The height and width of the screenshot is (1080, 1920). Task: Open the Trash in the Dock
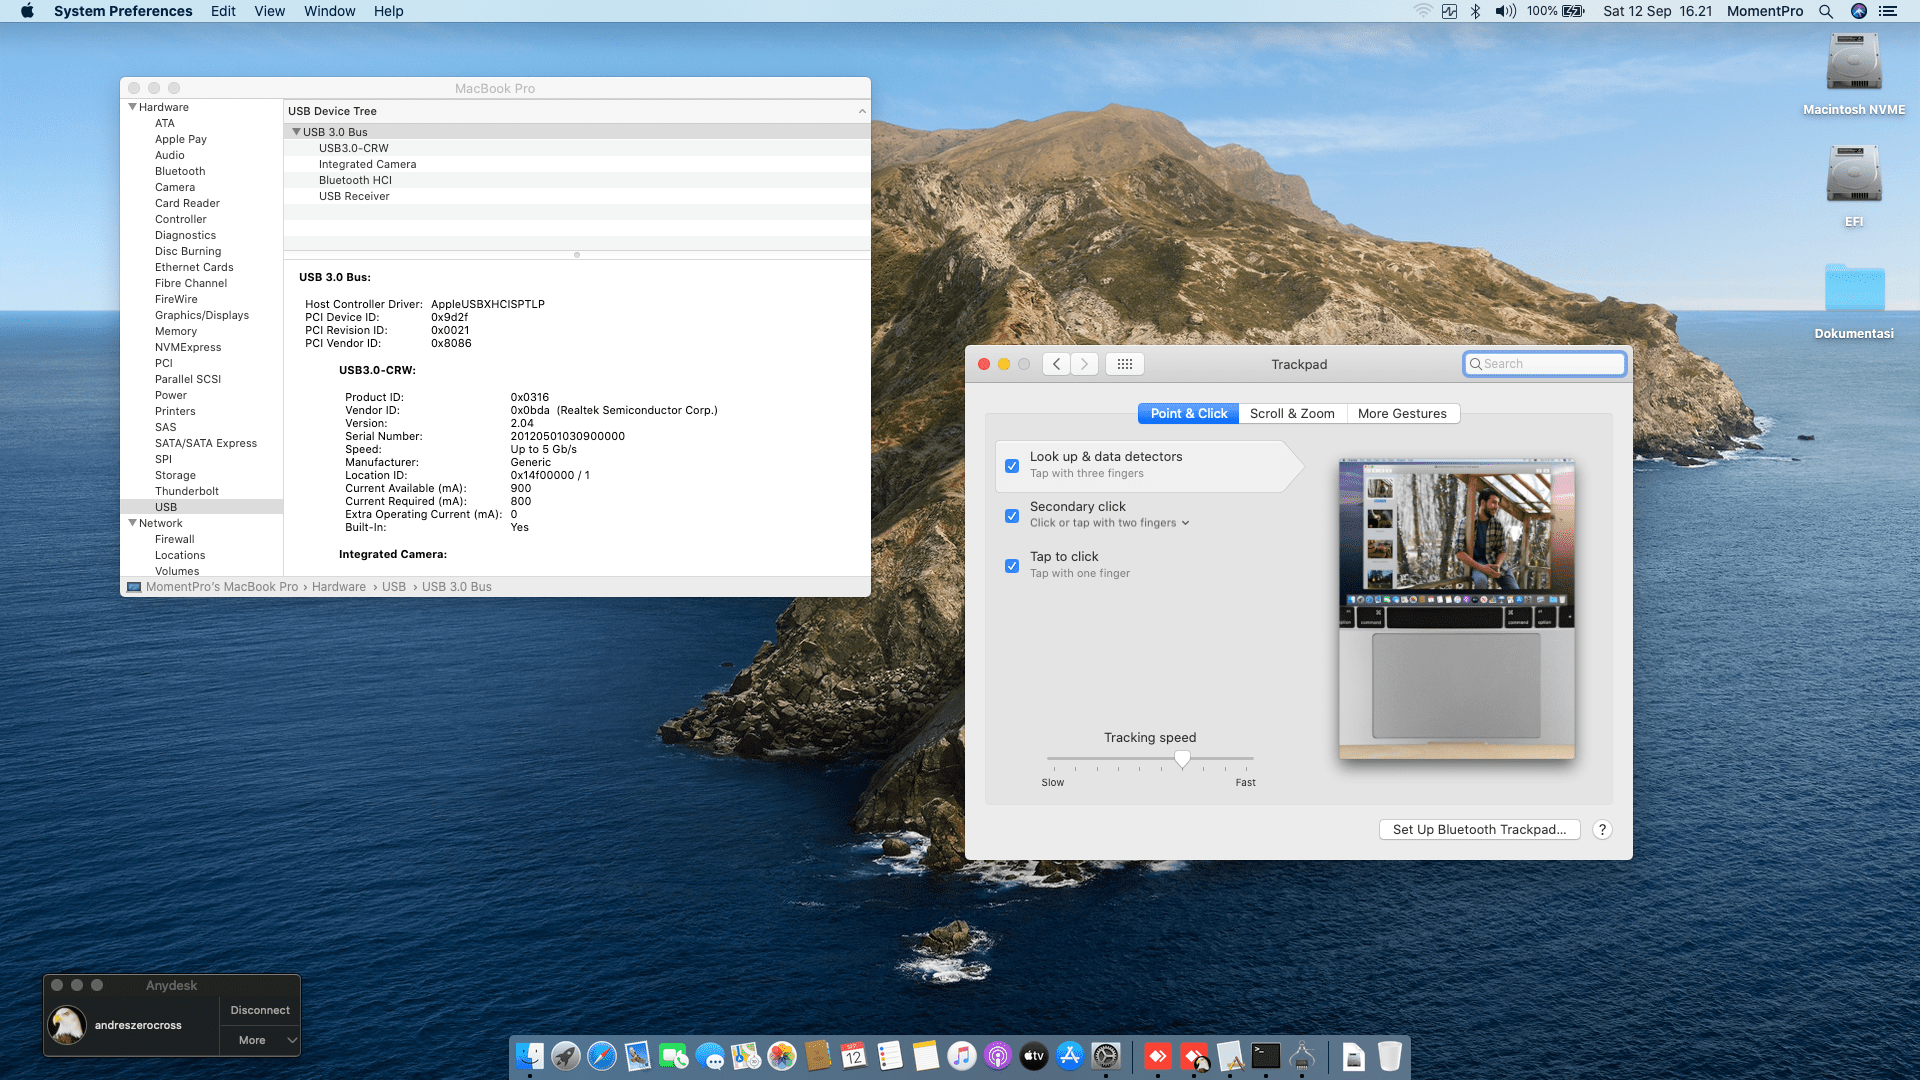pos(1390,1056)
